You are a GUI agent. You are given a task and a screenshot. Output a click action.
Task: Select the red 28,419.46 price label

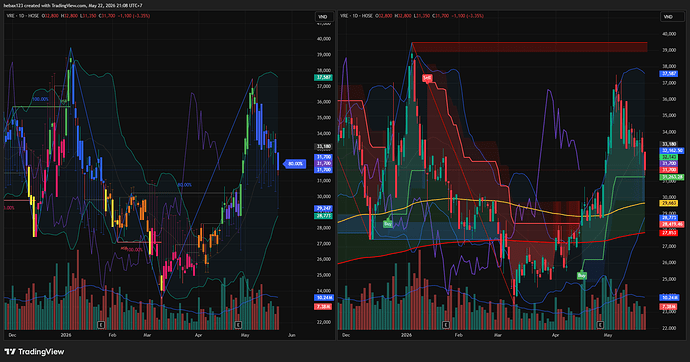coord(672,224)
